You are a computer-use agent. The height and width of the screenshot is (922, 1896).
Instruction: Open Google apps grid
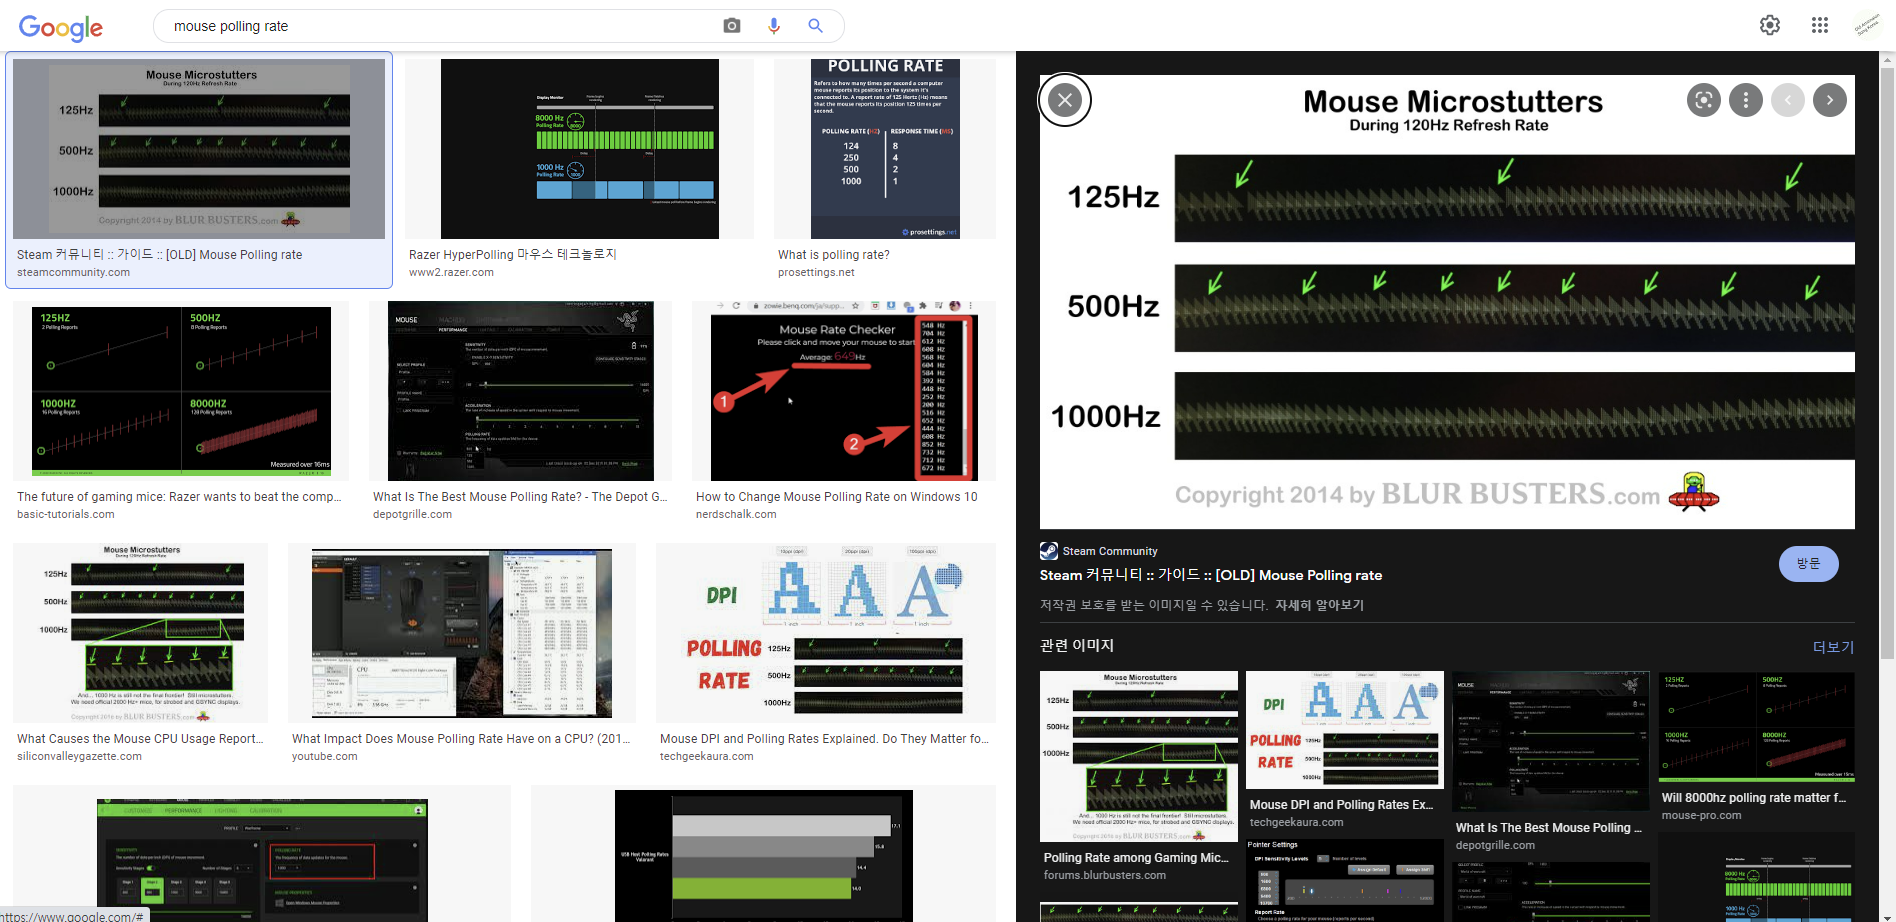1820,25
